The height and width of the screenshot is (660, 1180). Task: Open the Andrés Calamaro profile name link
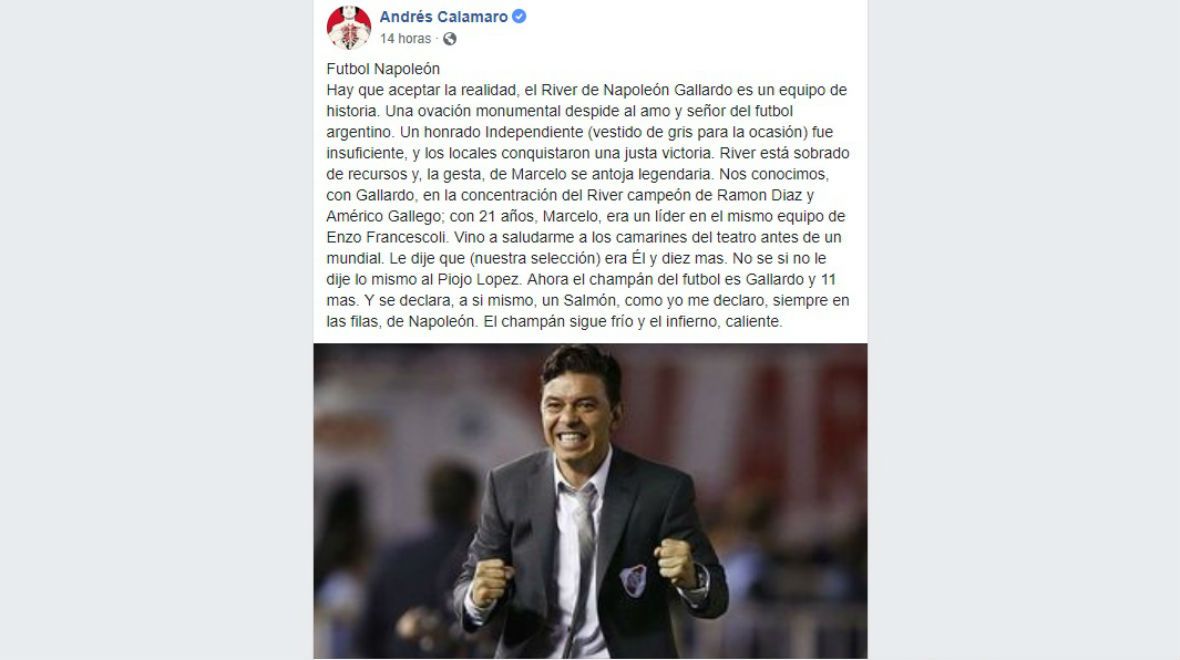pyautogui.click(x=443, y=17)
